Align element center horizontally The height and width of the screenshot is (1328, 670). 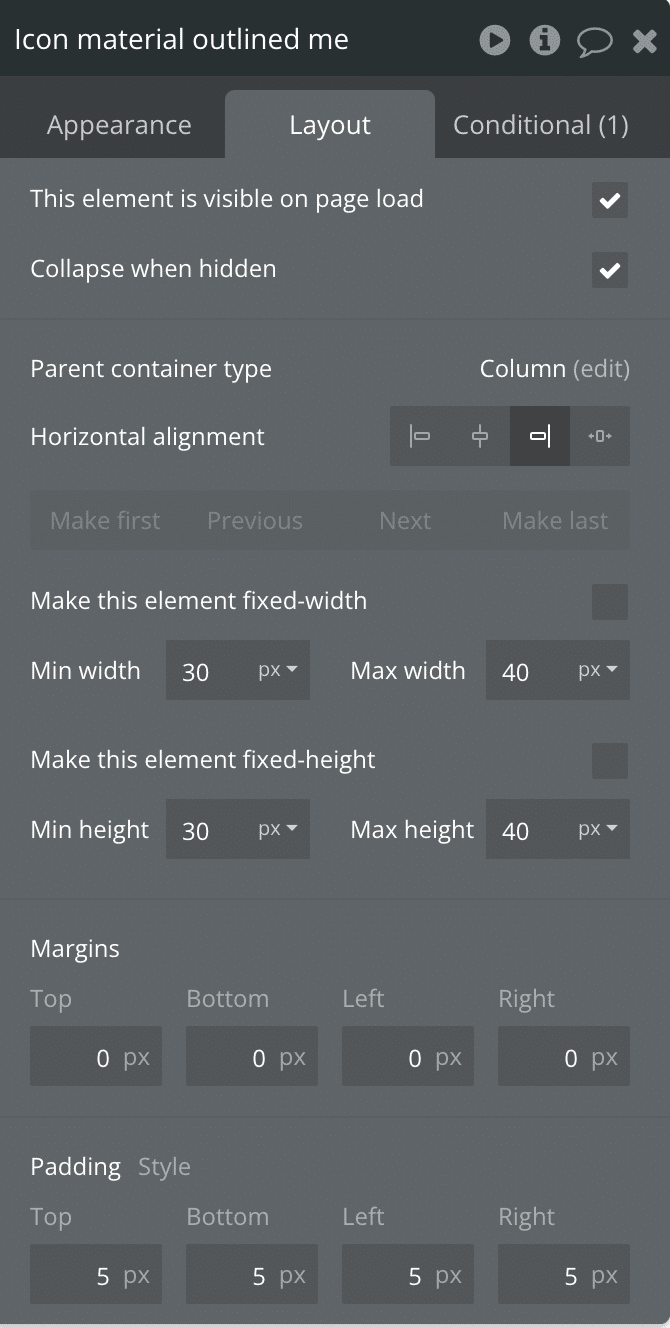(480, 436)
